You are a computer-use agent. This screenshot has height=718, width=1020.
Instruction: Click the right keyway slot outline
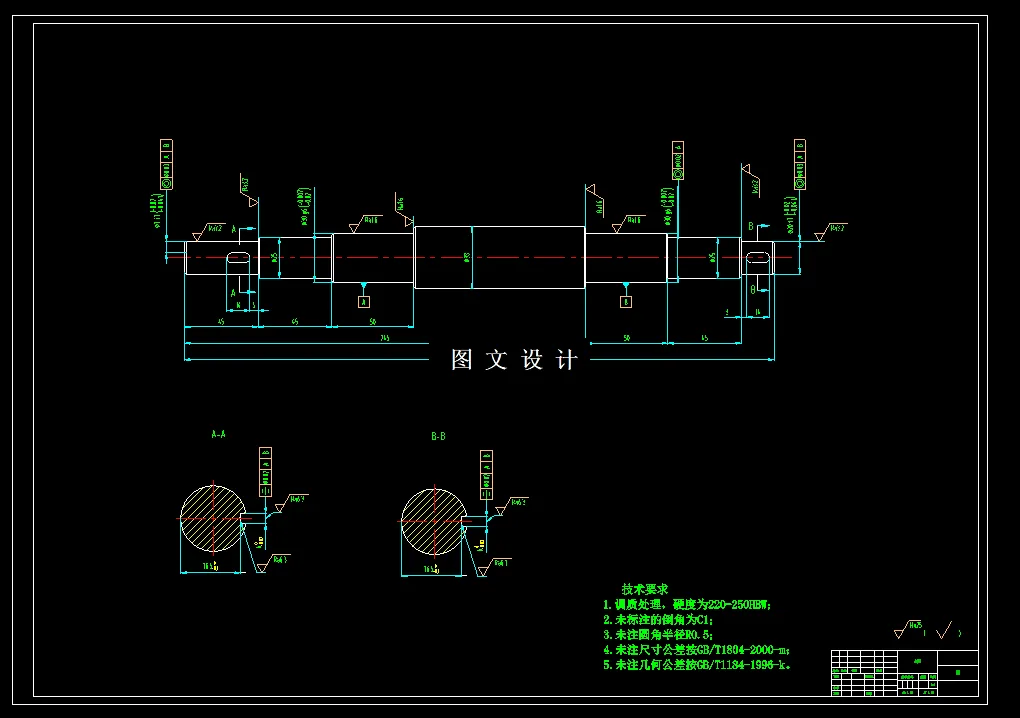coord(757,258)
